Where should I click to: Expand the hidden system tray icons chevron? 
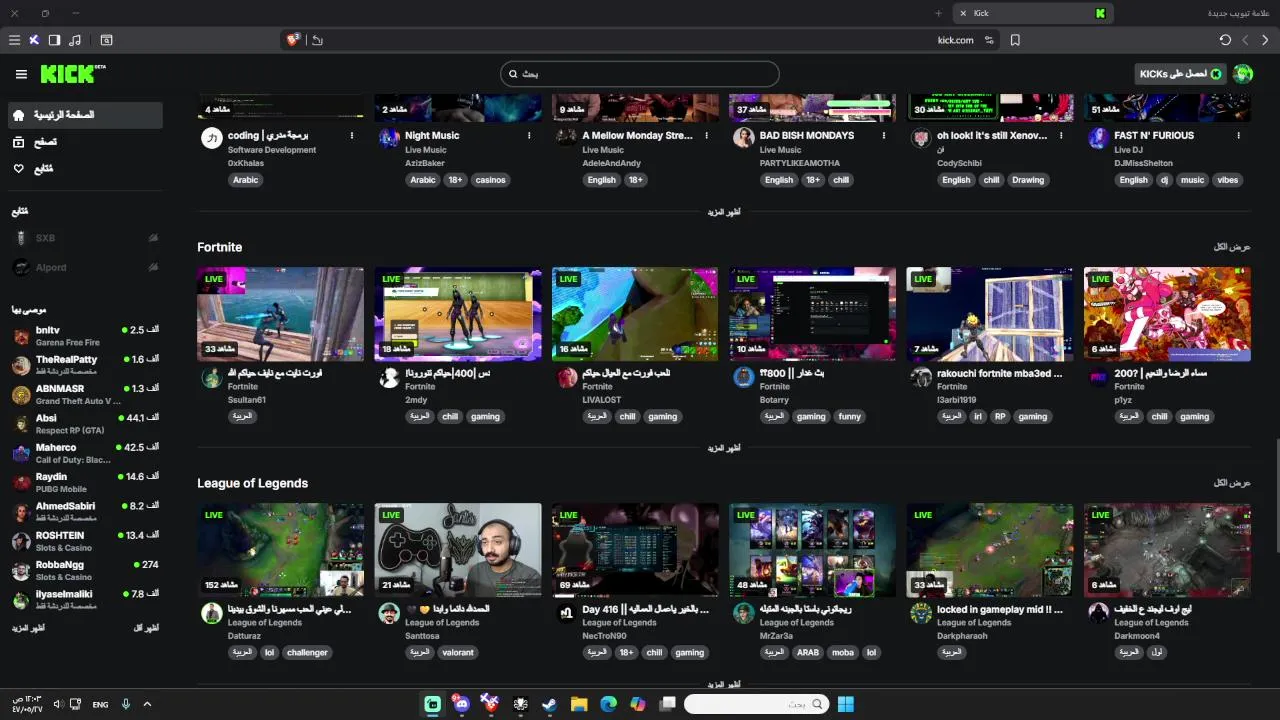click(x=147, y=704)
